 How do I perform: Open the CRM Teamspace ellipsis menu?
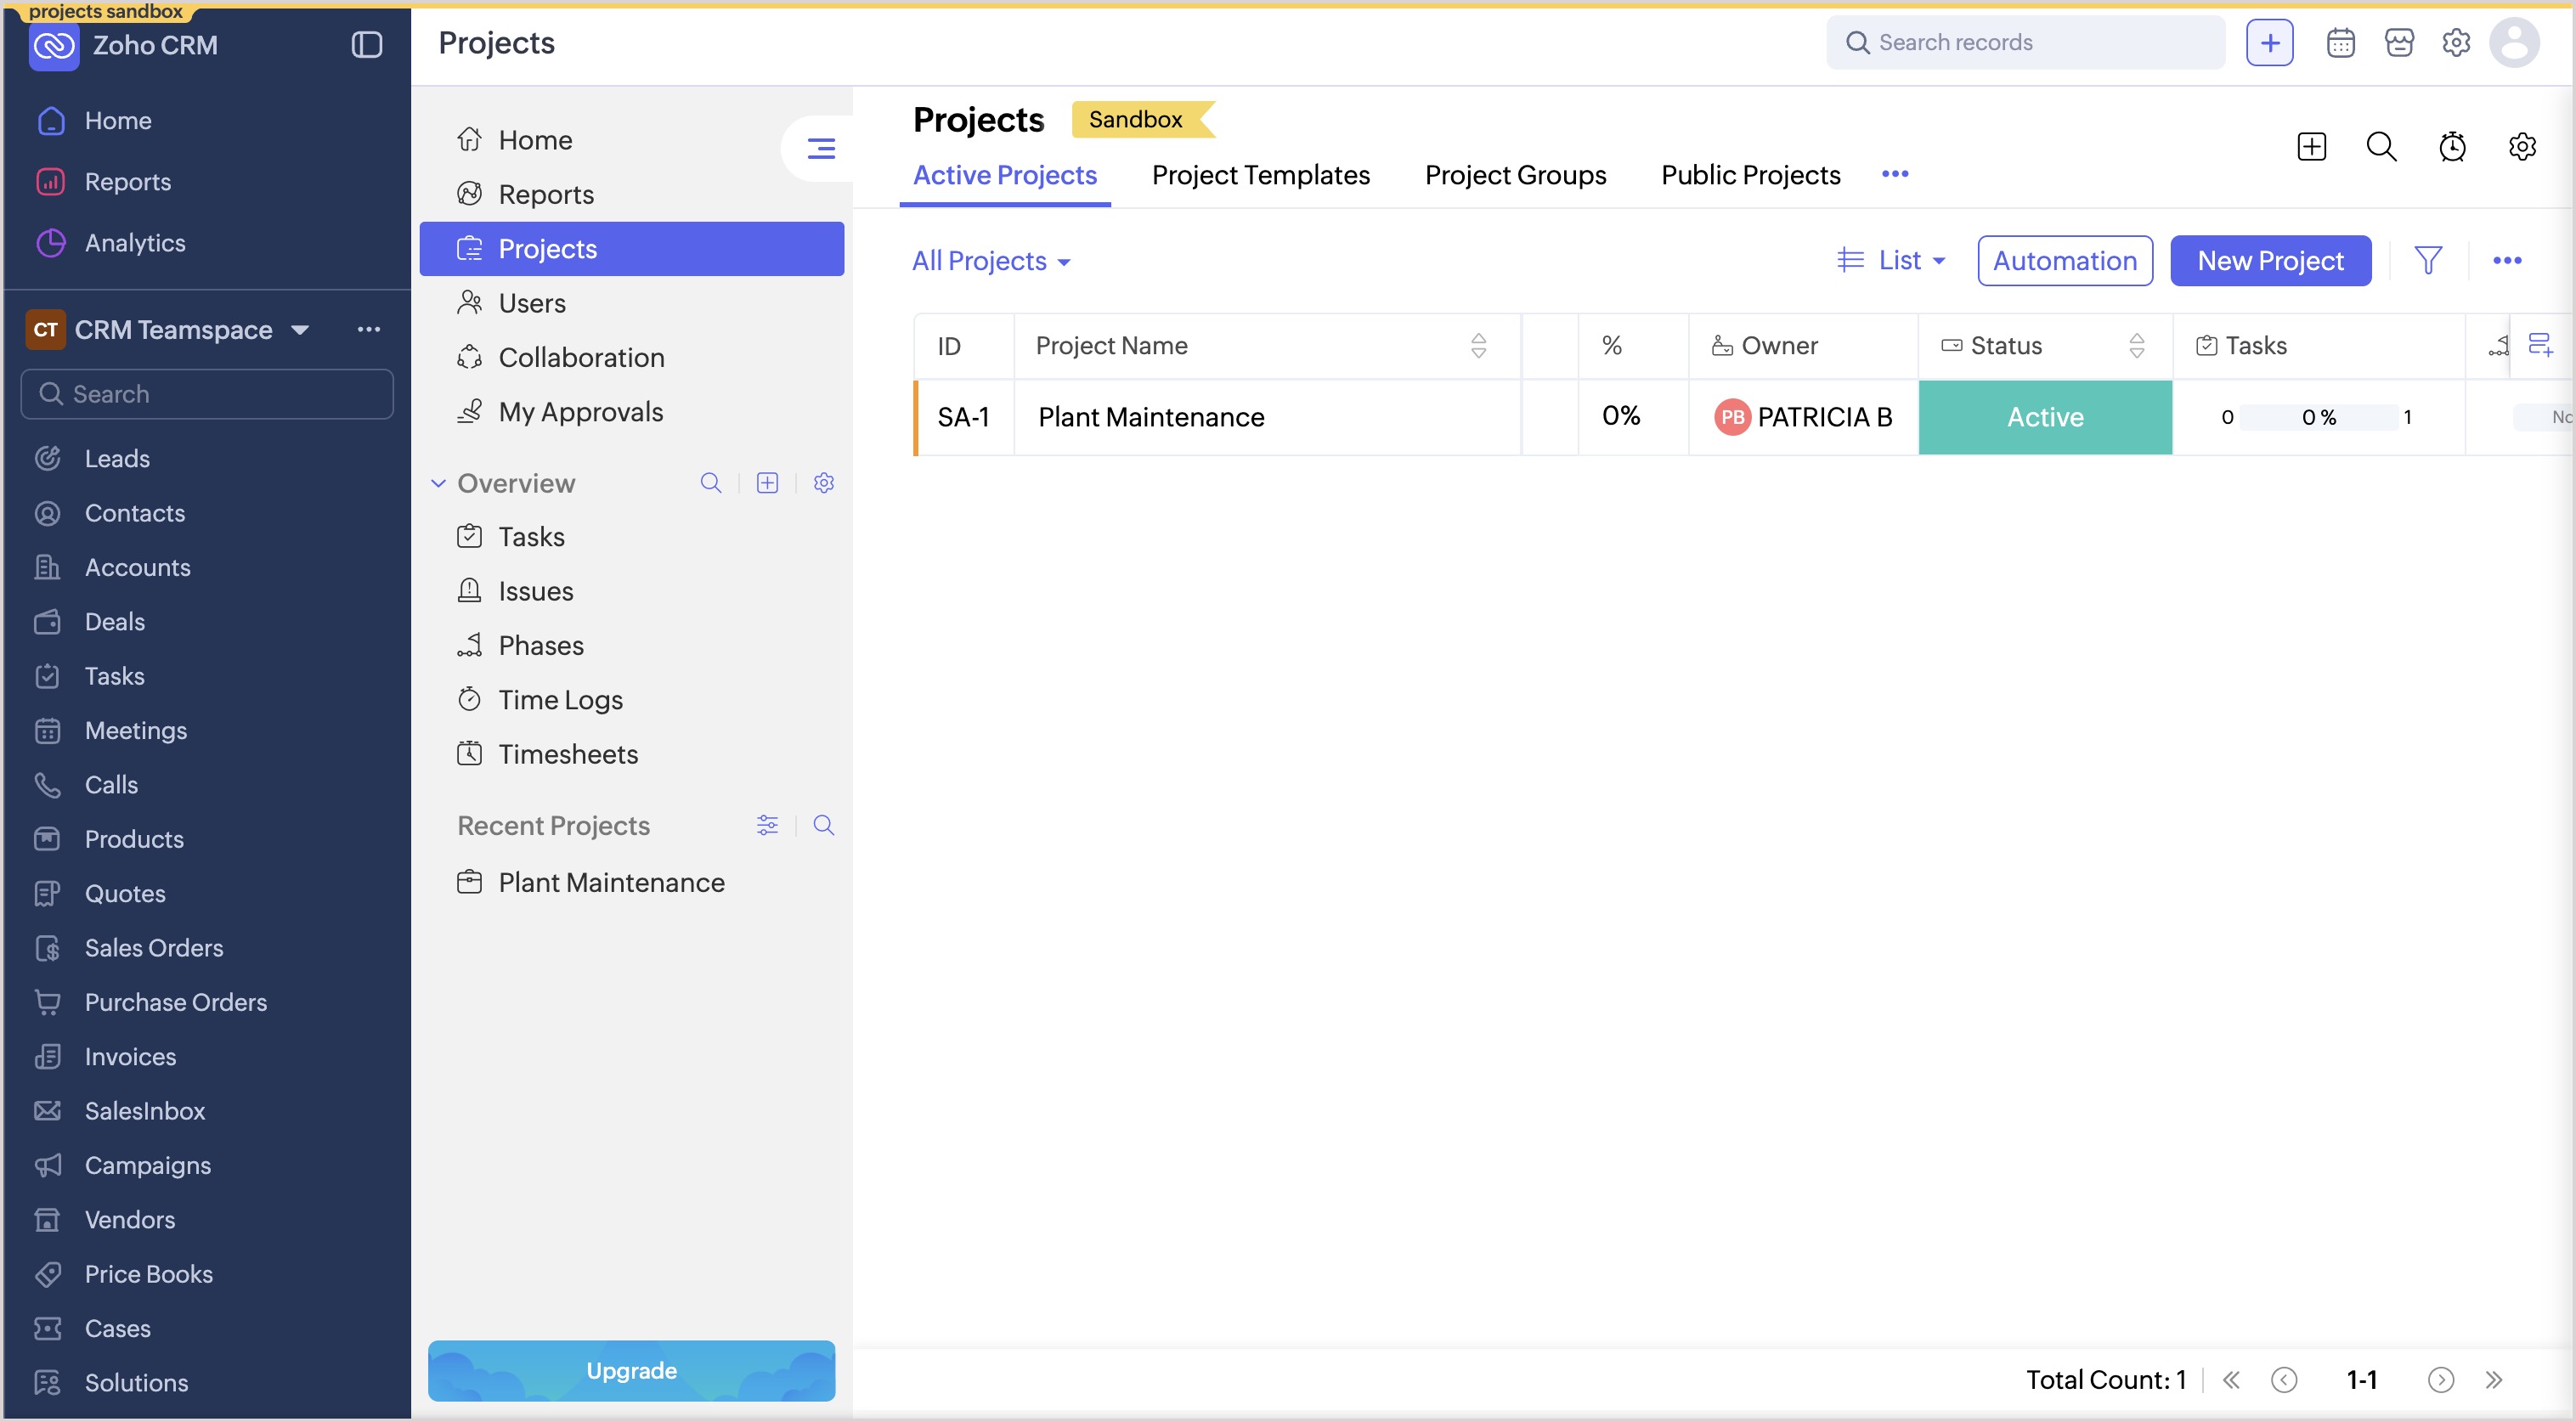[369, 330]
